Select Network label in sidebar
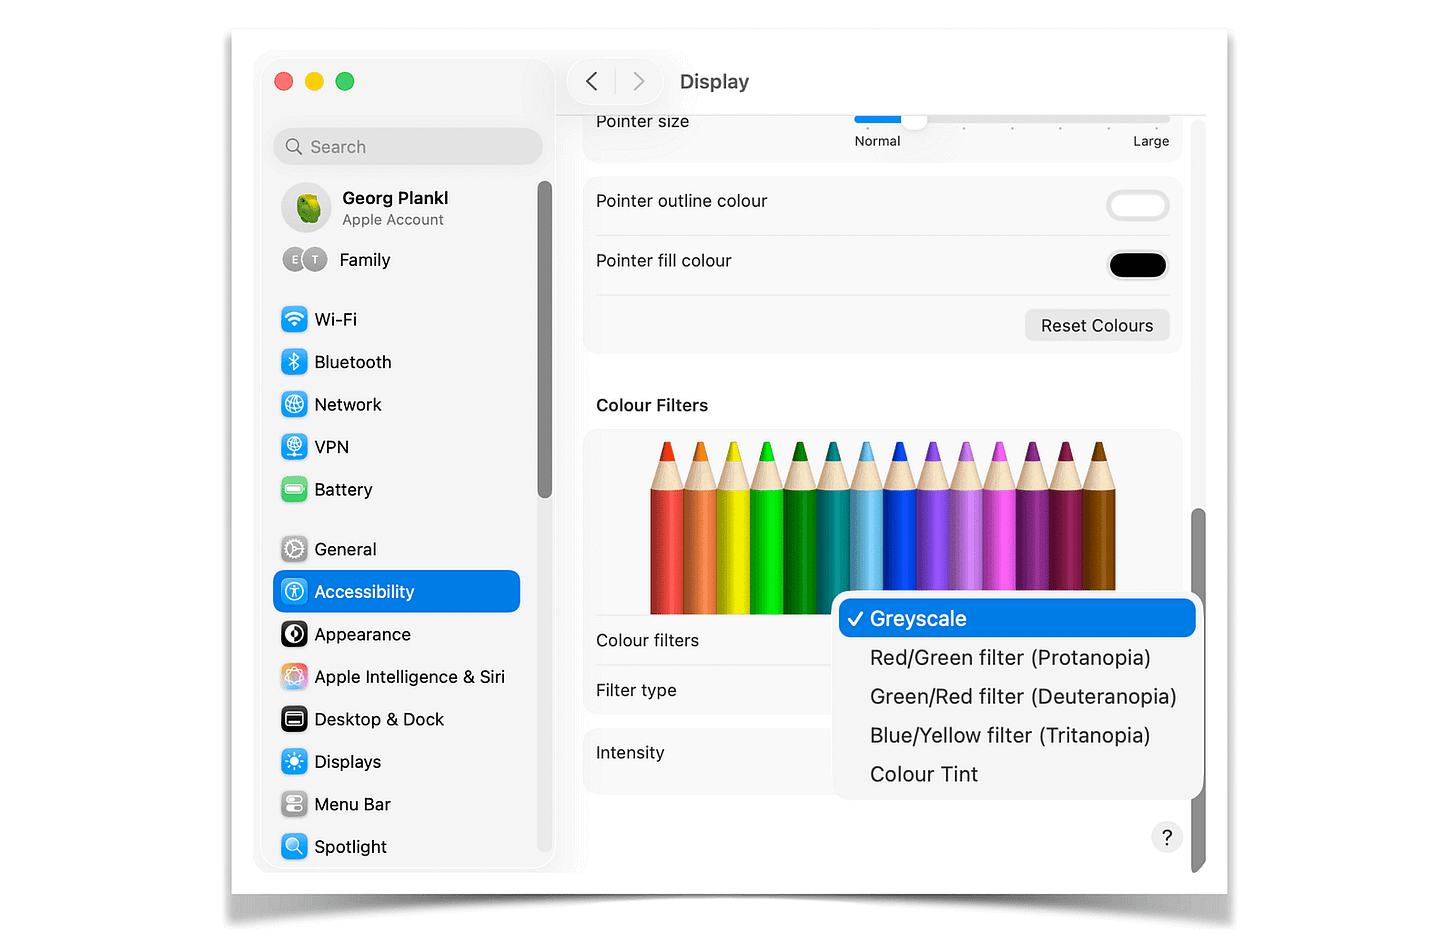Screen dimensions: 1456x944 (x=348, y=405)
